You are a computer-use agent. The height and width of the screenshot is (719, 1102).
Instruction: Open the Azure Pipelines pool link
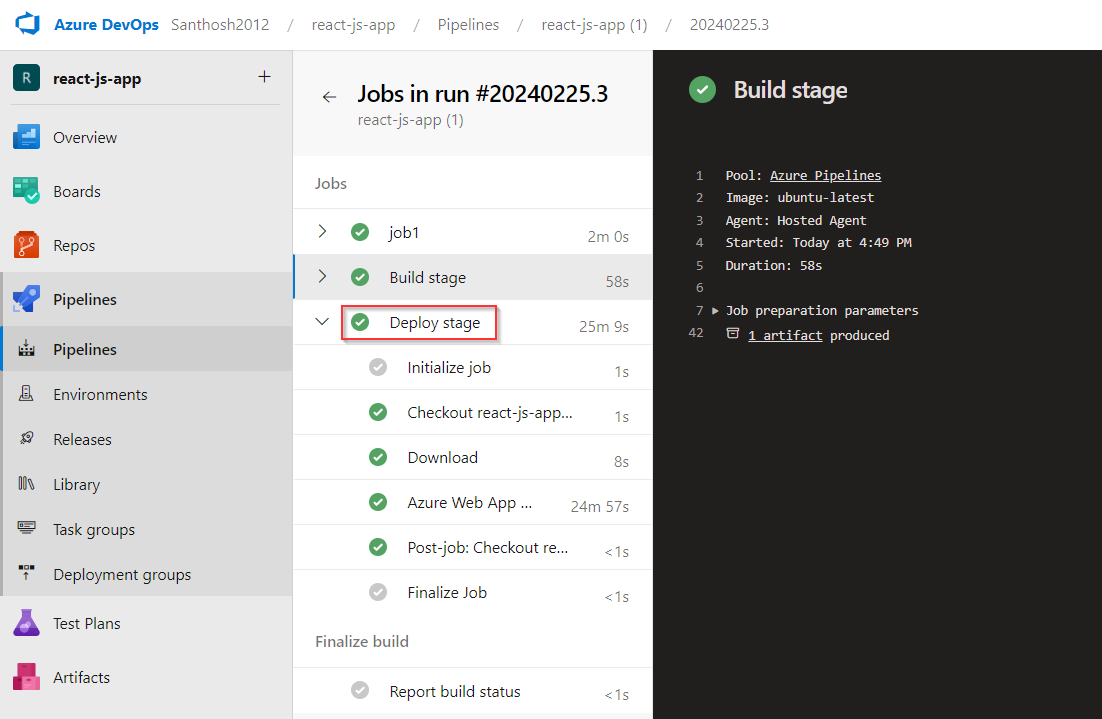point(825,175)
